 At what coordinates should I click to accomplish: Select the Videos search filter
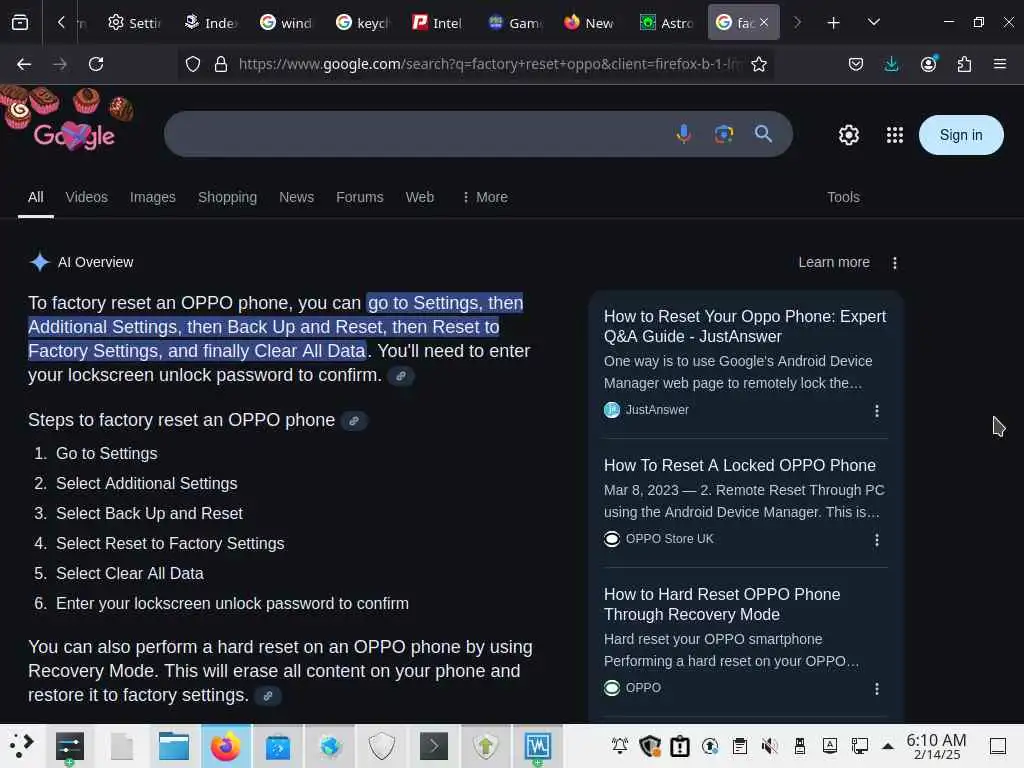pos(86,197)
